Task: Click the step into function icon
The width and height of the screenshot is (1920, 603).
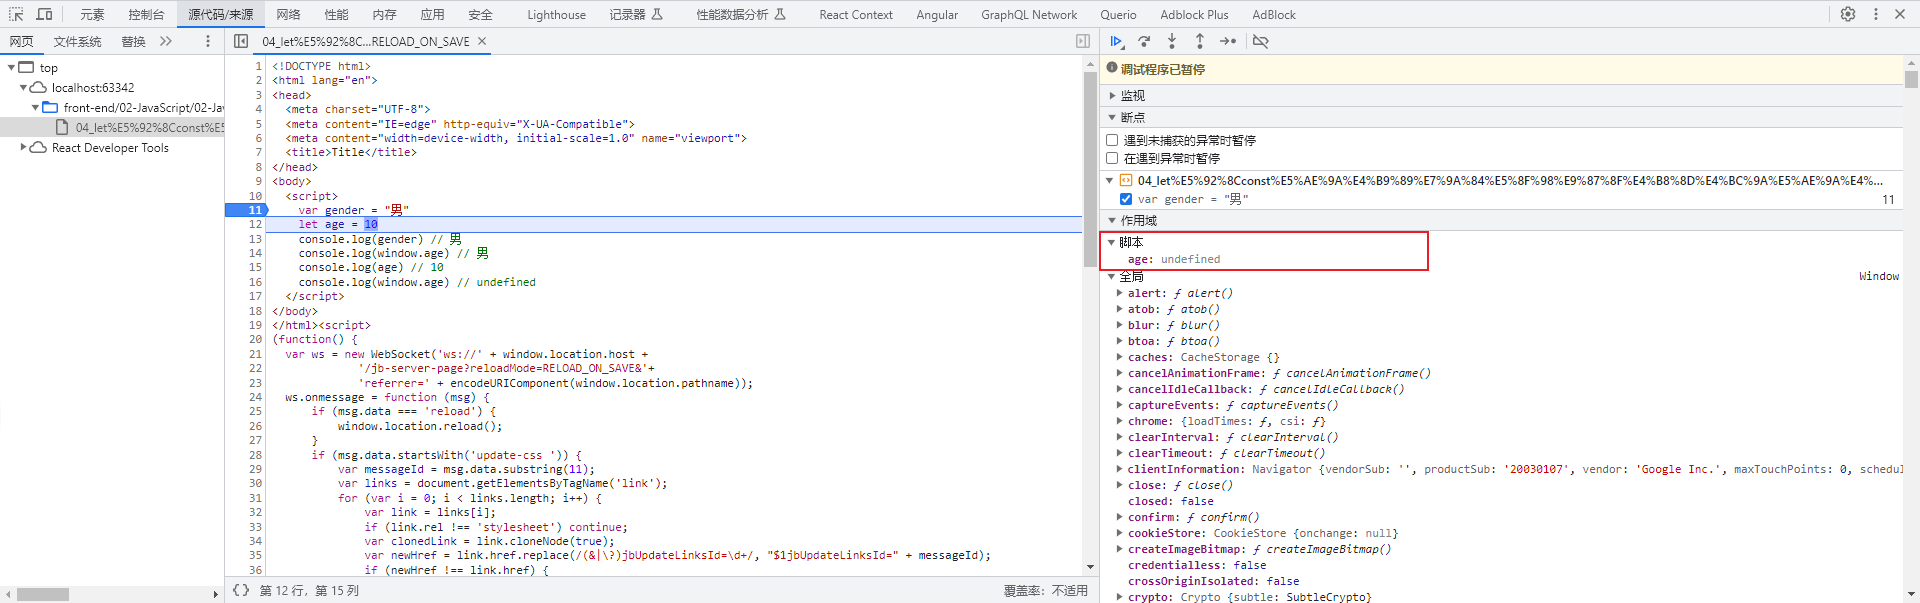Action: (x=1172, y=41)
